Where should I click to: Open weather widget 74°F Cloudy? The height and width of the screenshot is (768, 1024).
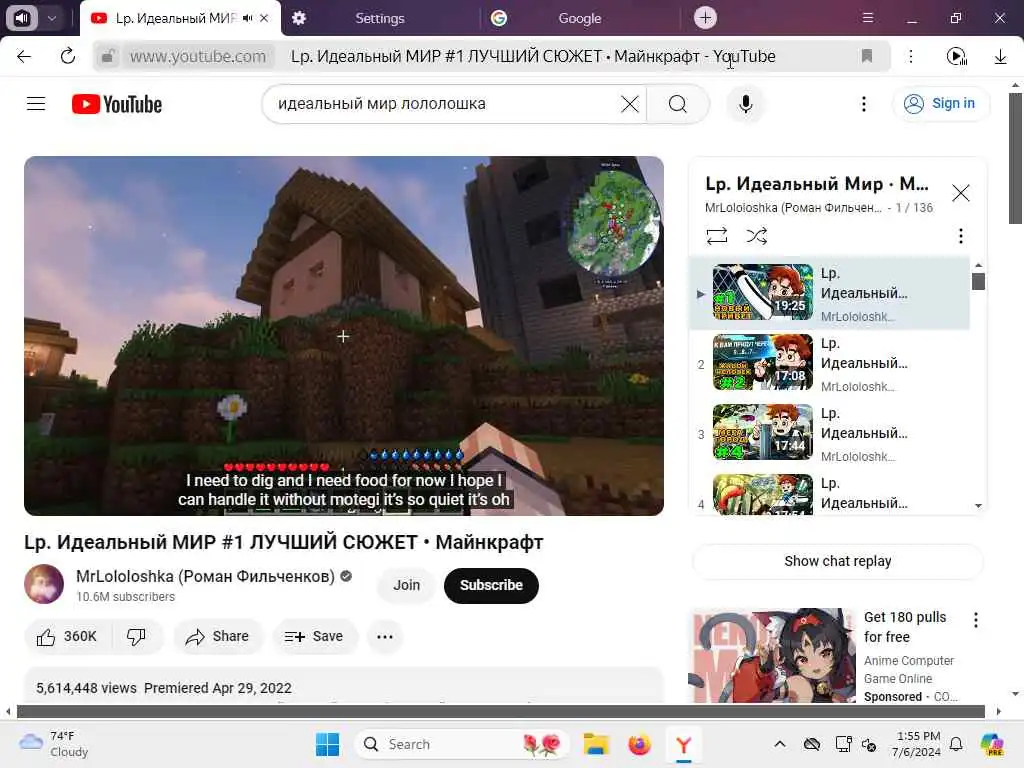(x=54, y=744)
